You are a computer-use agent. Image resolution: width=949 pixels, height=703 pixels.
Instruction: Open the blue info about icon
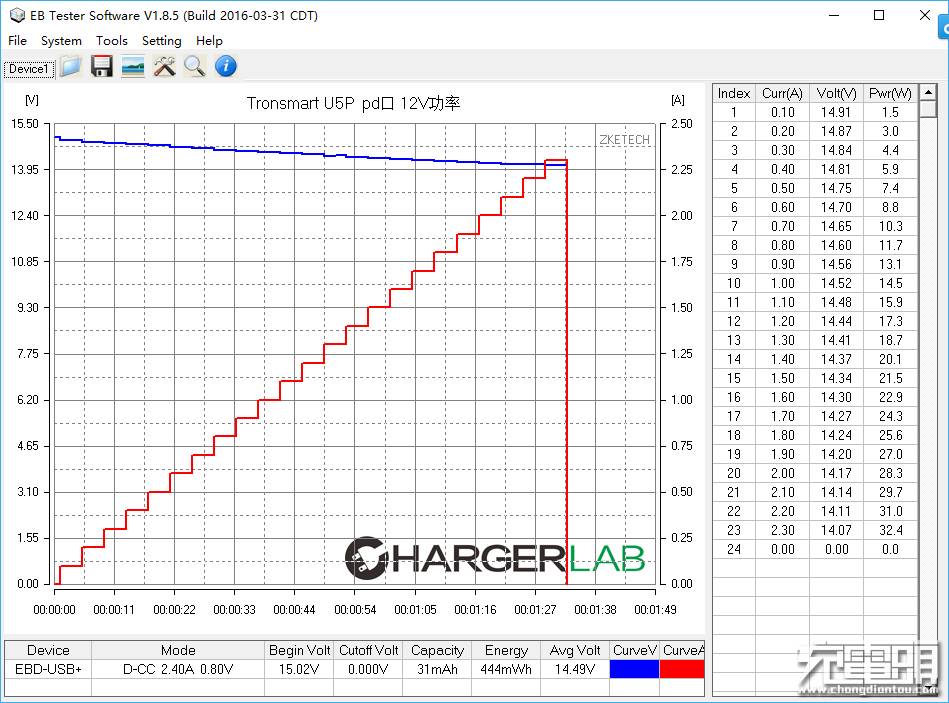[226, 66]
